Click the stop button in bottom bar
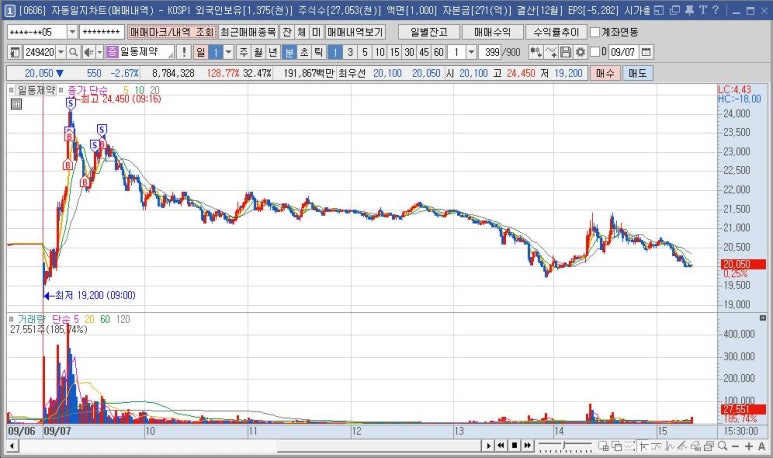Viewport: 773px width, 458px height. click(514, 446)
